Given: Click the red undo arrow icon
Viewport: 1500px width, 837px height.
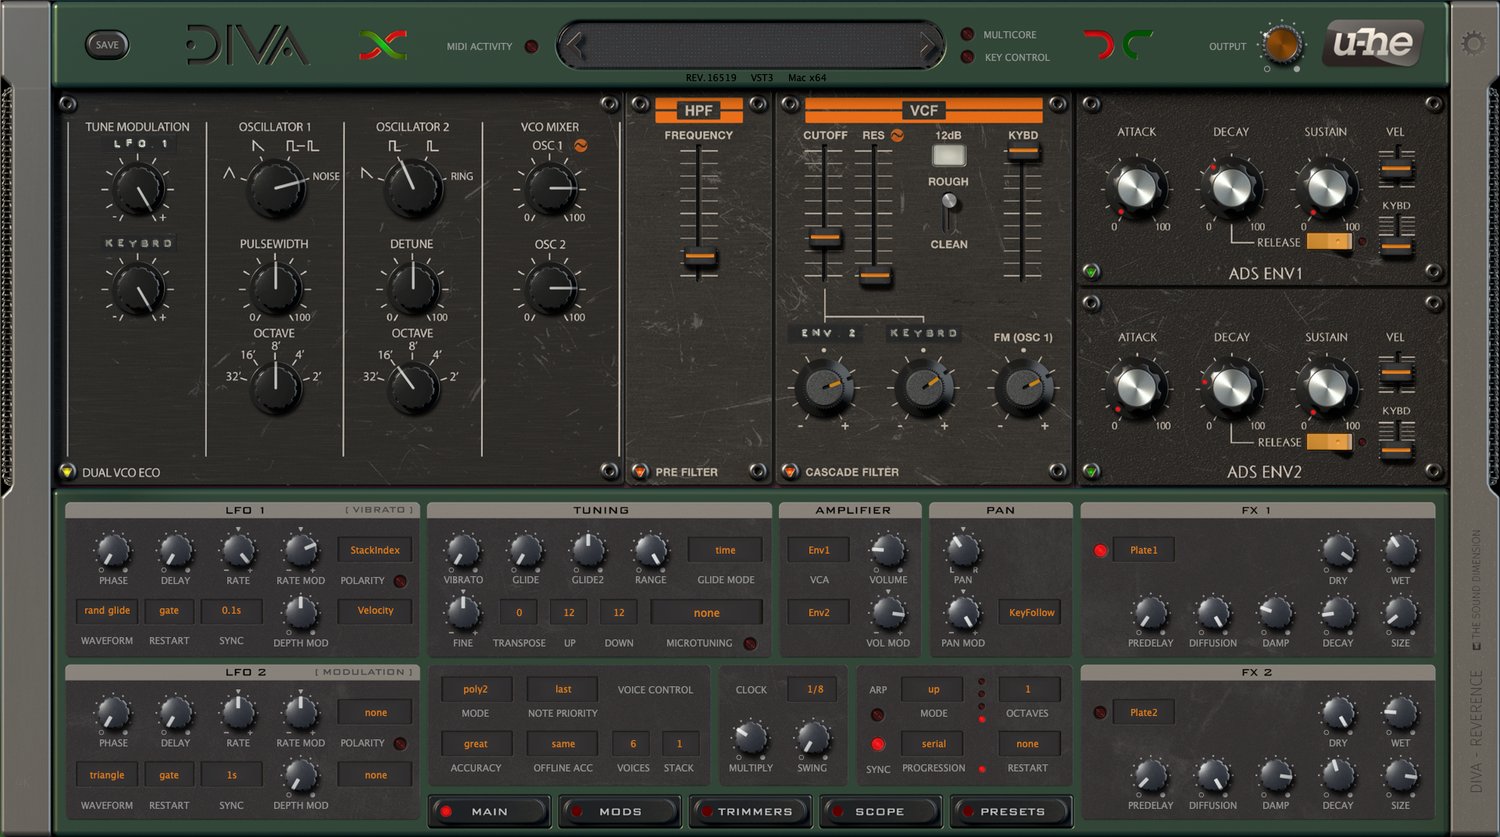Looking at the screenshot, I should click(1099, 44).
